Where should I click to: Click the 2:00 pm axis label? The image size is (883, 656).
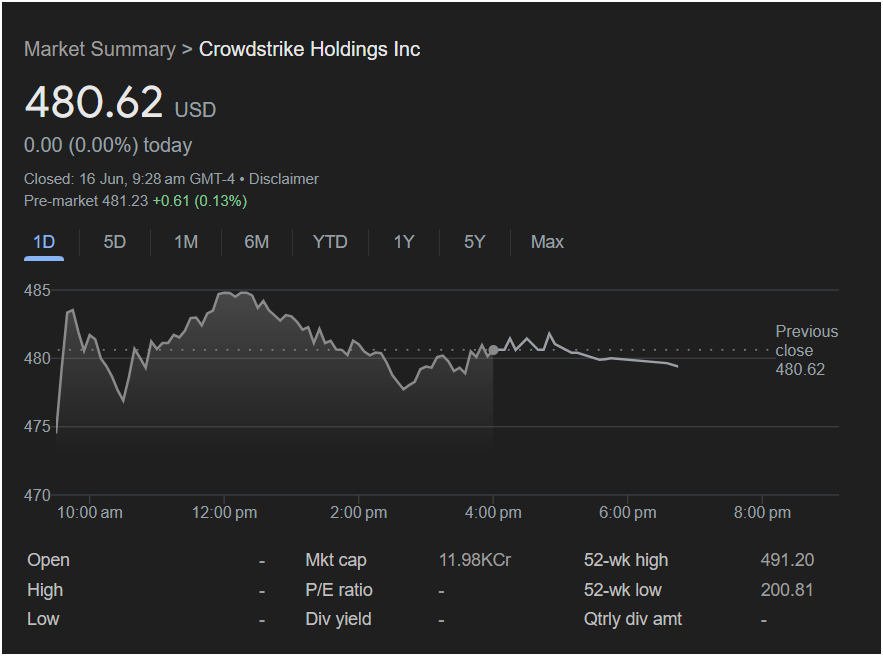coord(359,512)
